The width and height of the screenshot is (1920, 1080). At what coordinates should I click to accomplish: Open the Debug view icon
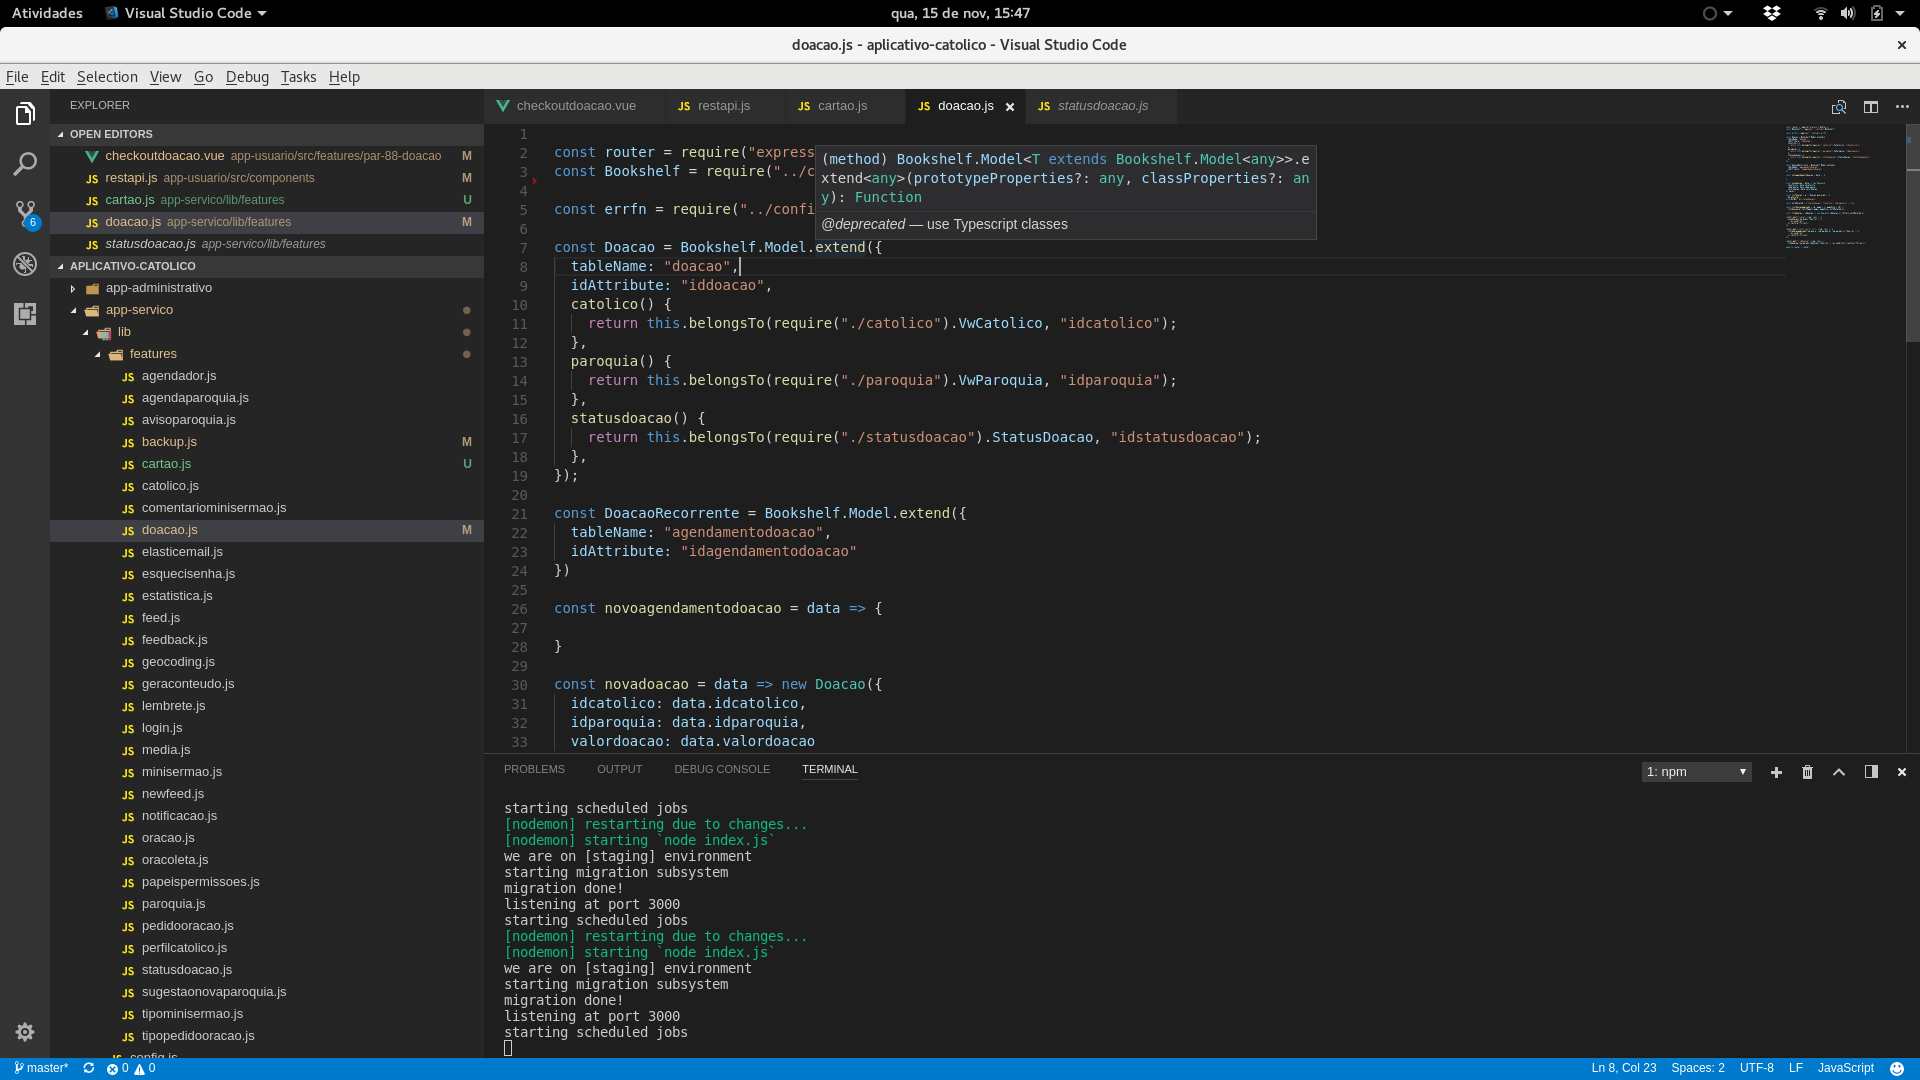[25, 263]
